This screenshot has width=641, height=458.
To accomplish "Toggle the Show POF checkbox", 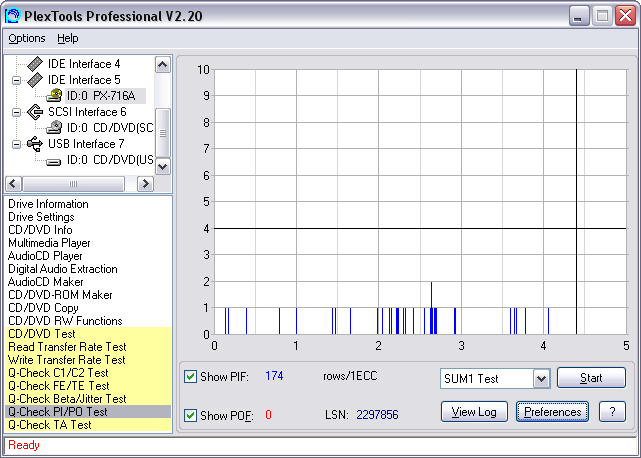I will click(x=190, y=415).
